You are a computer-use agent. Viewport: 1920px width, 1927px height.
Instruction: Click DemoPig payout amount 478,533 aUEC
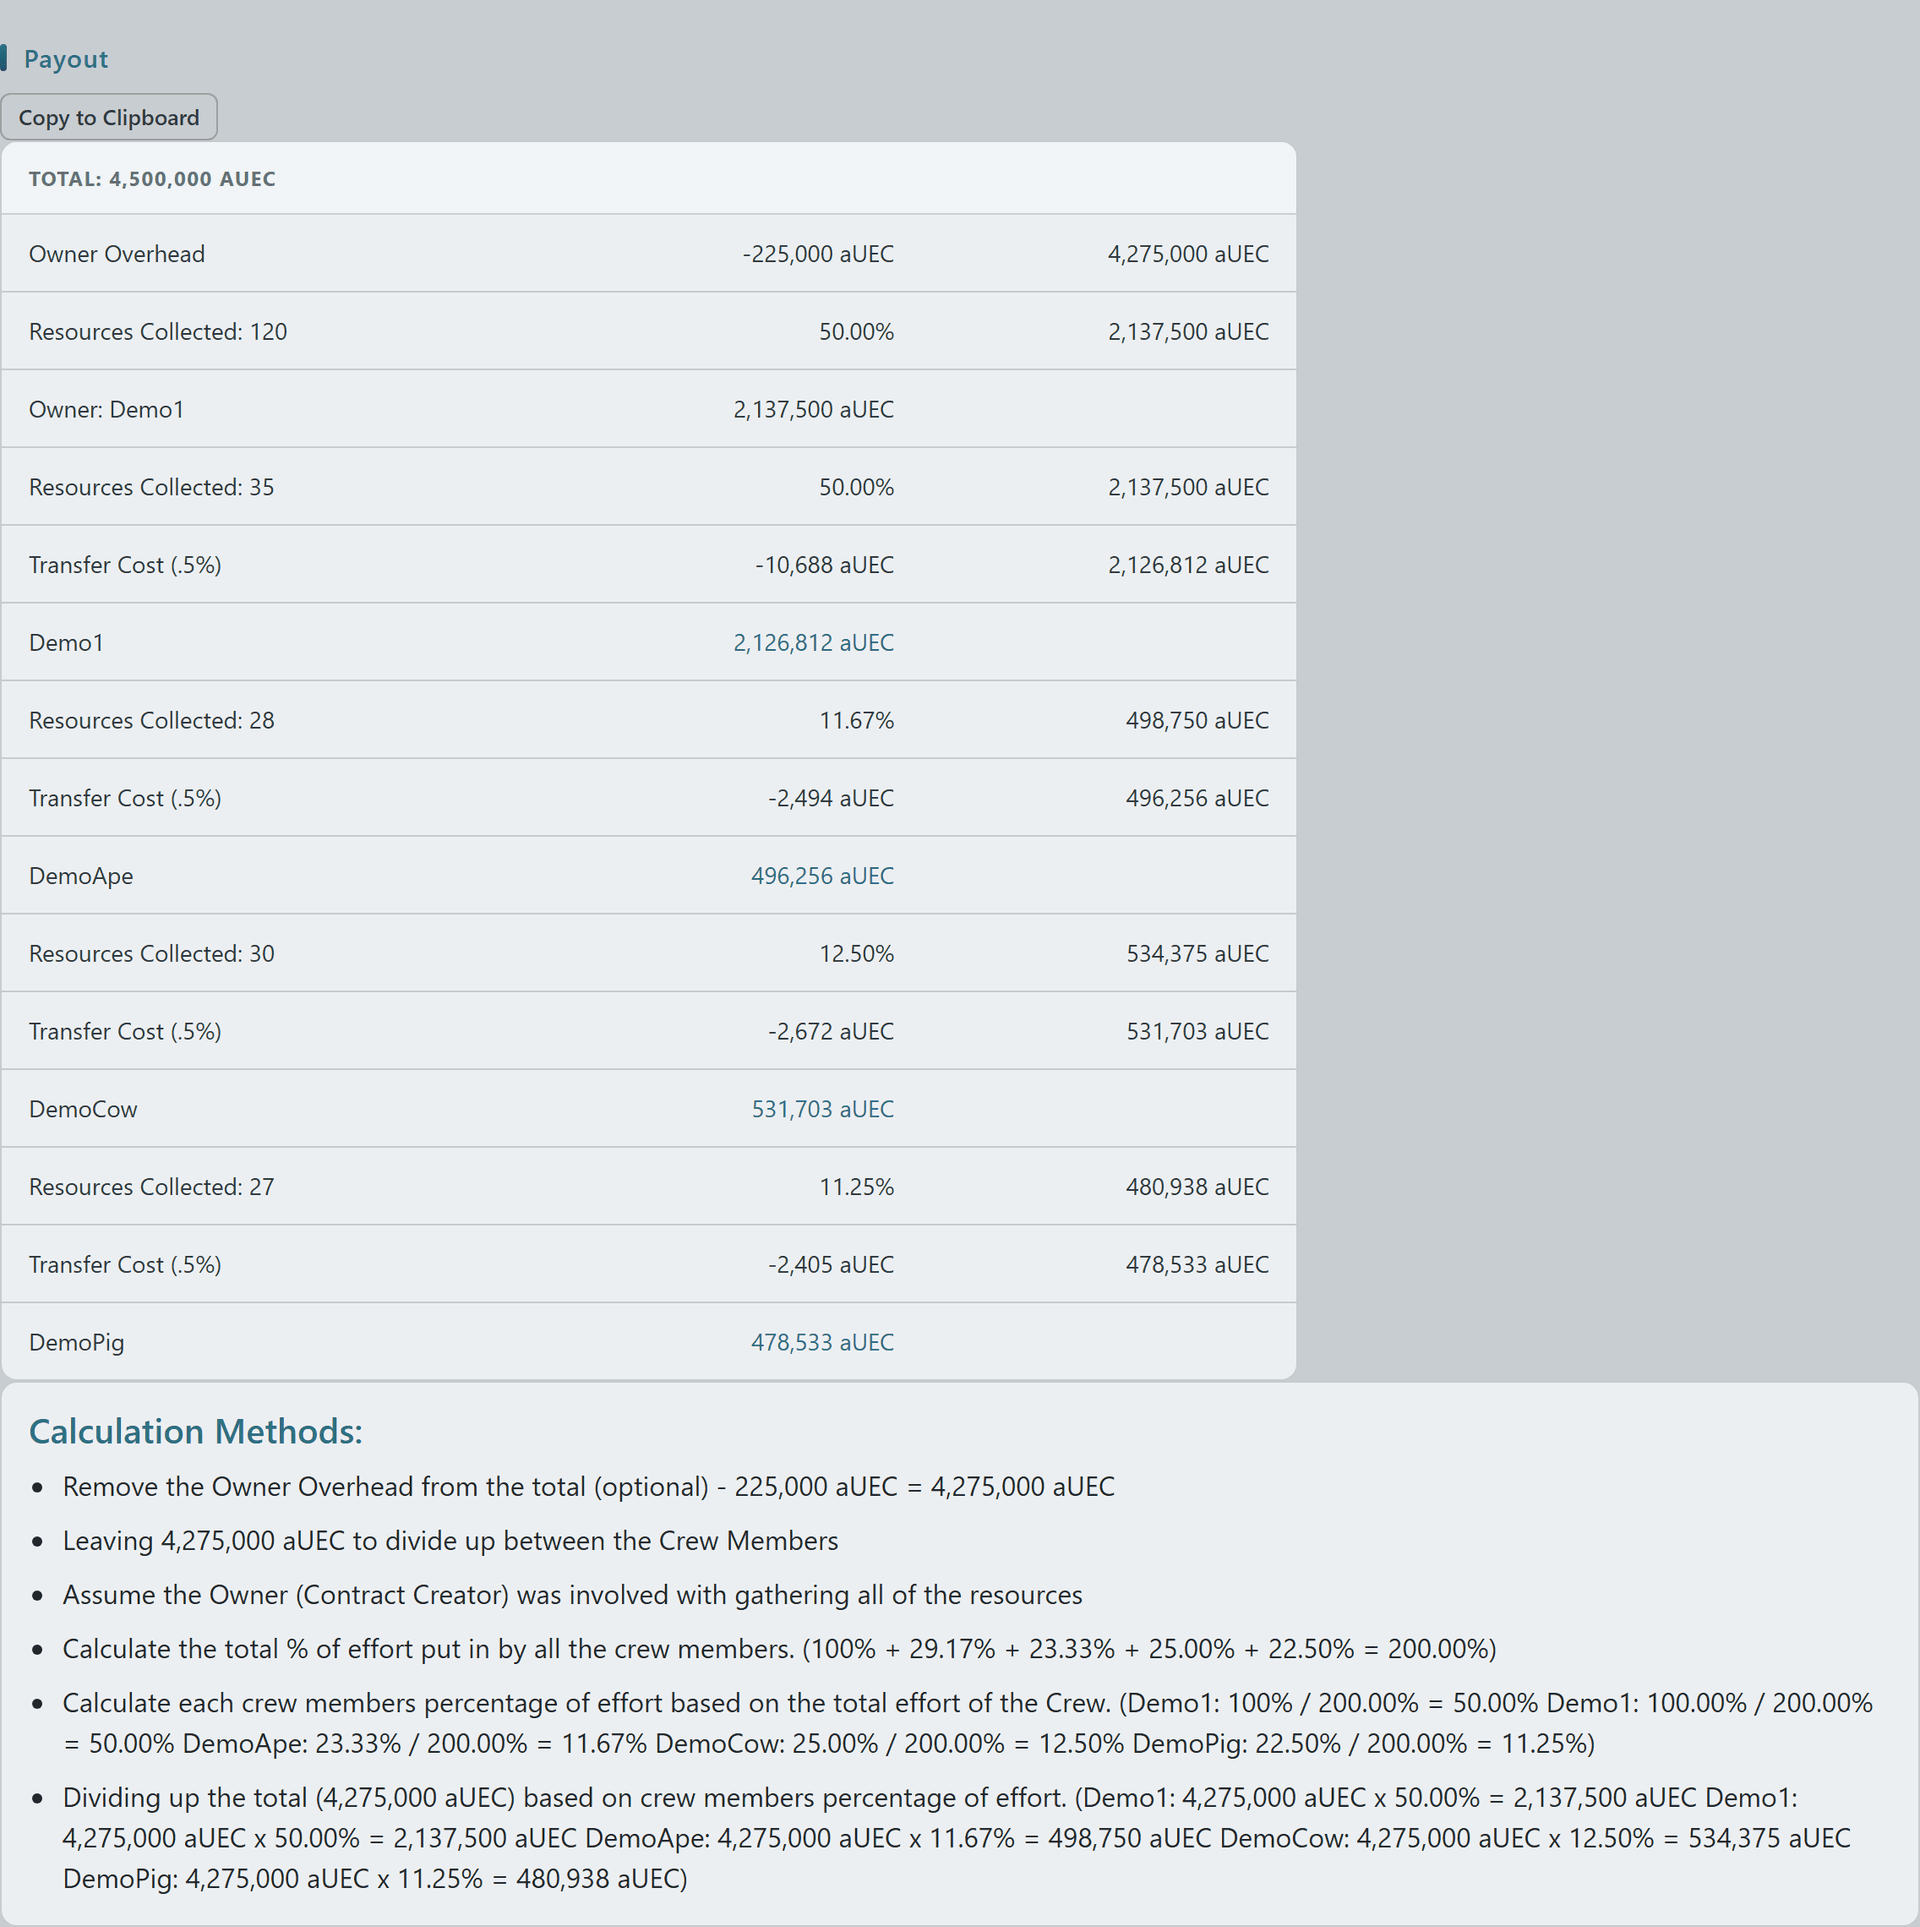pos(822,1342)
